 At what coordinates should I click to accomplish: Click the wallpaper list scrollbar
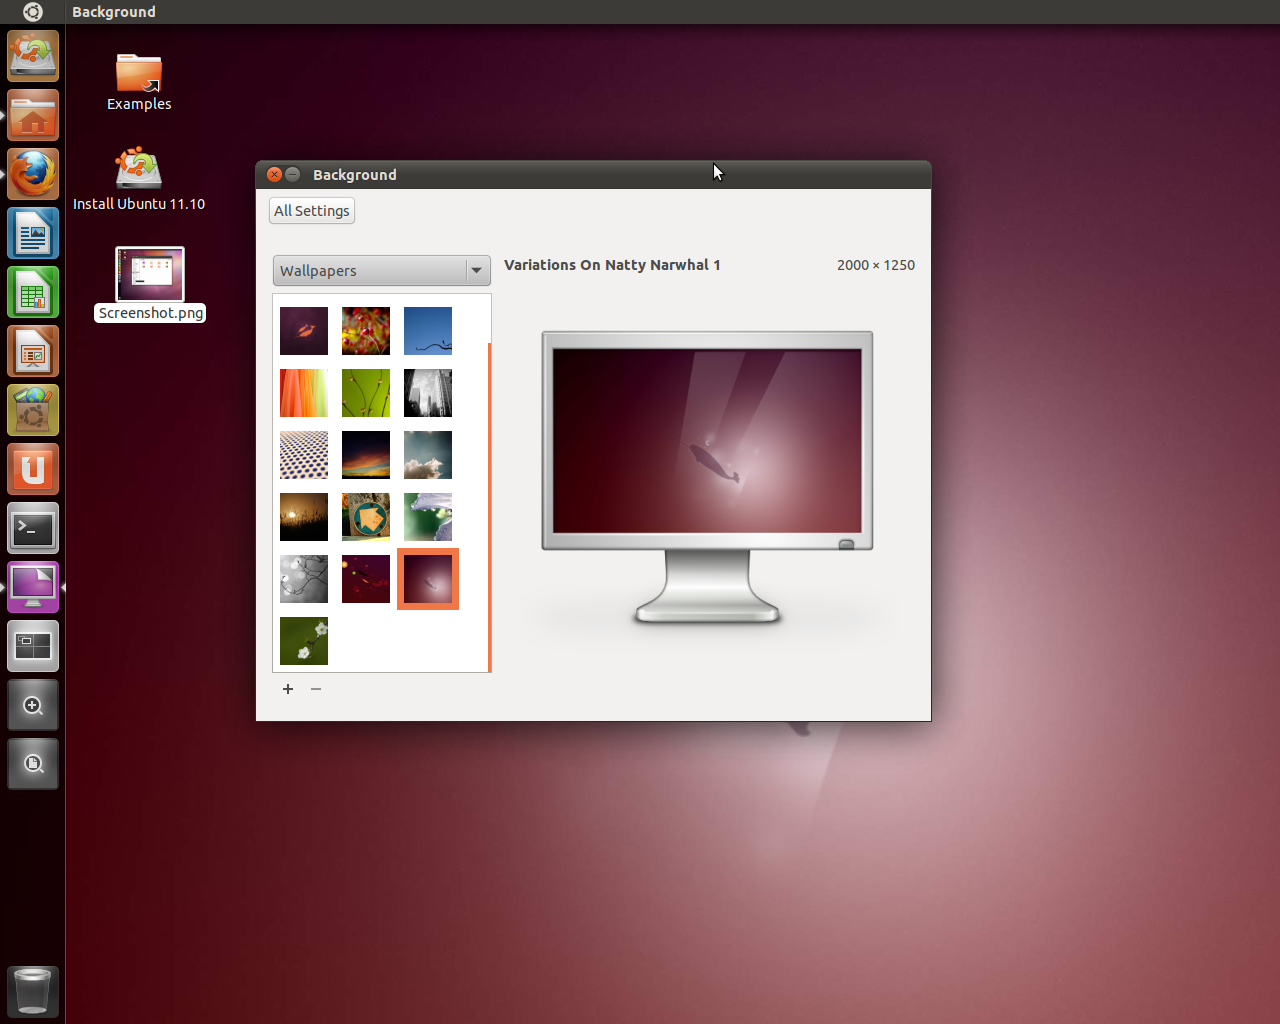[x=489, y=507]
